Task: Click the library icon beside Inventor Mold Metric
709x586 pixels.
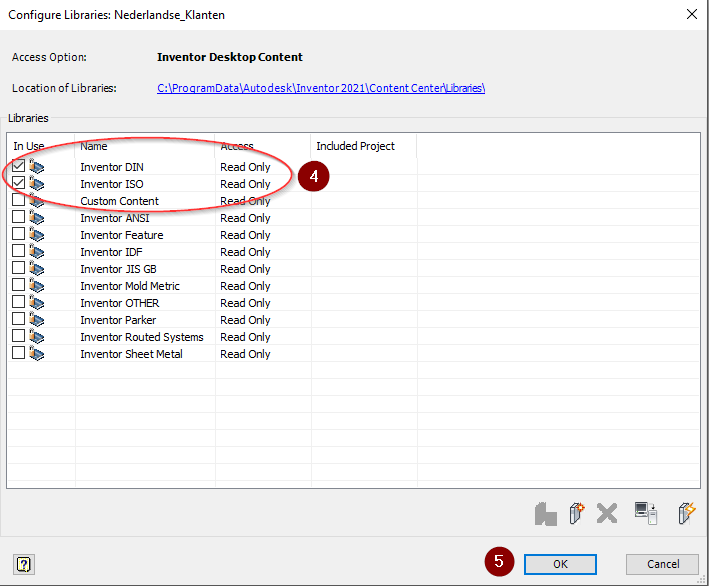Action: [x=37, y=286]
